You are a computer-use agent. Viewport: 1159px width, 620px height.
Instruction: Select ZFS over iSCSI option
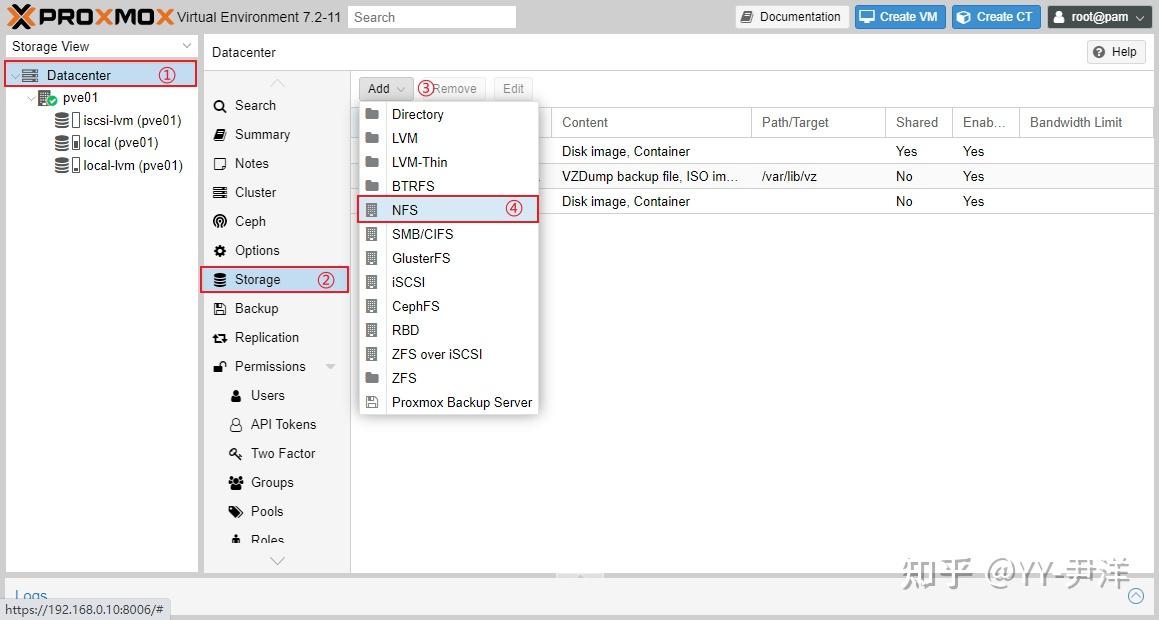437,354
